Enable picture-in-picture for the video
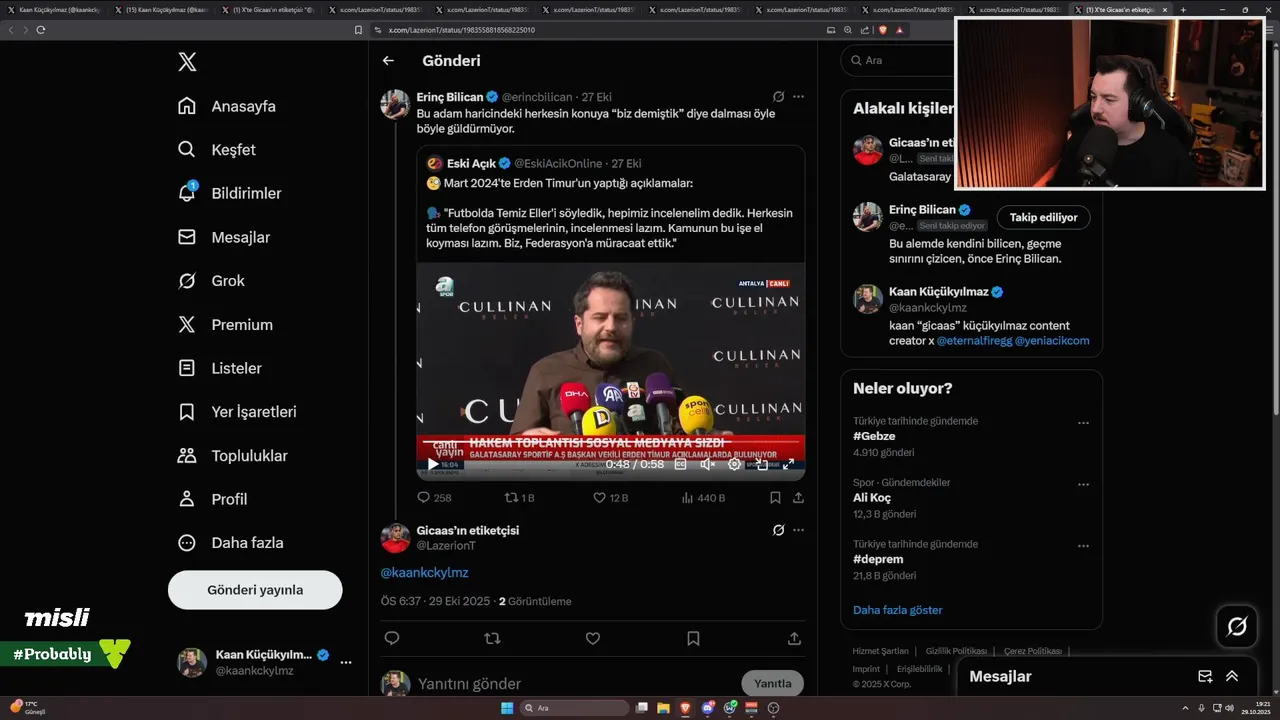The height and width of the screenshot is (720, 1280). click(x=762, y=464)
